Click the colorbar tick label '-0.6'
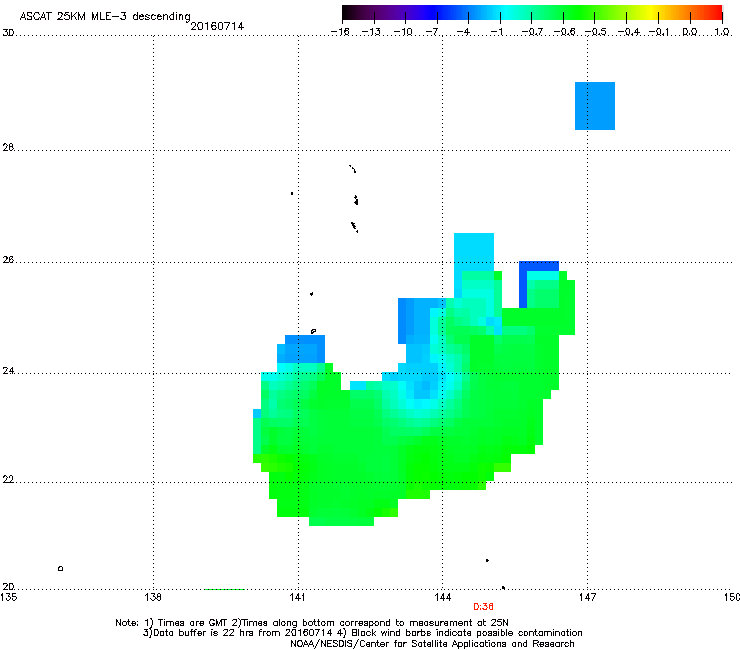The width and height of the screenshot is (740, 650). click(564, 32)
